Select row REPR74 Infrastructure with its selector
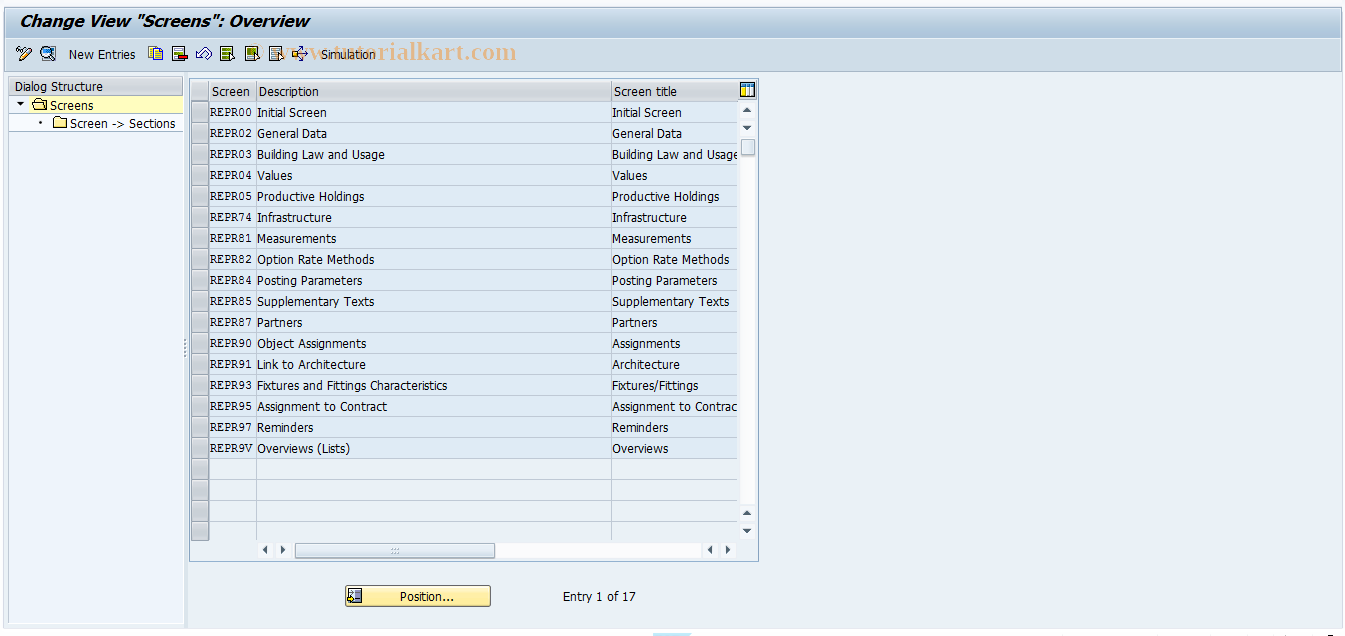1345x636 pixels. click(x=200, y=217)
